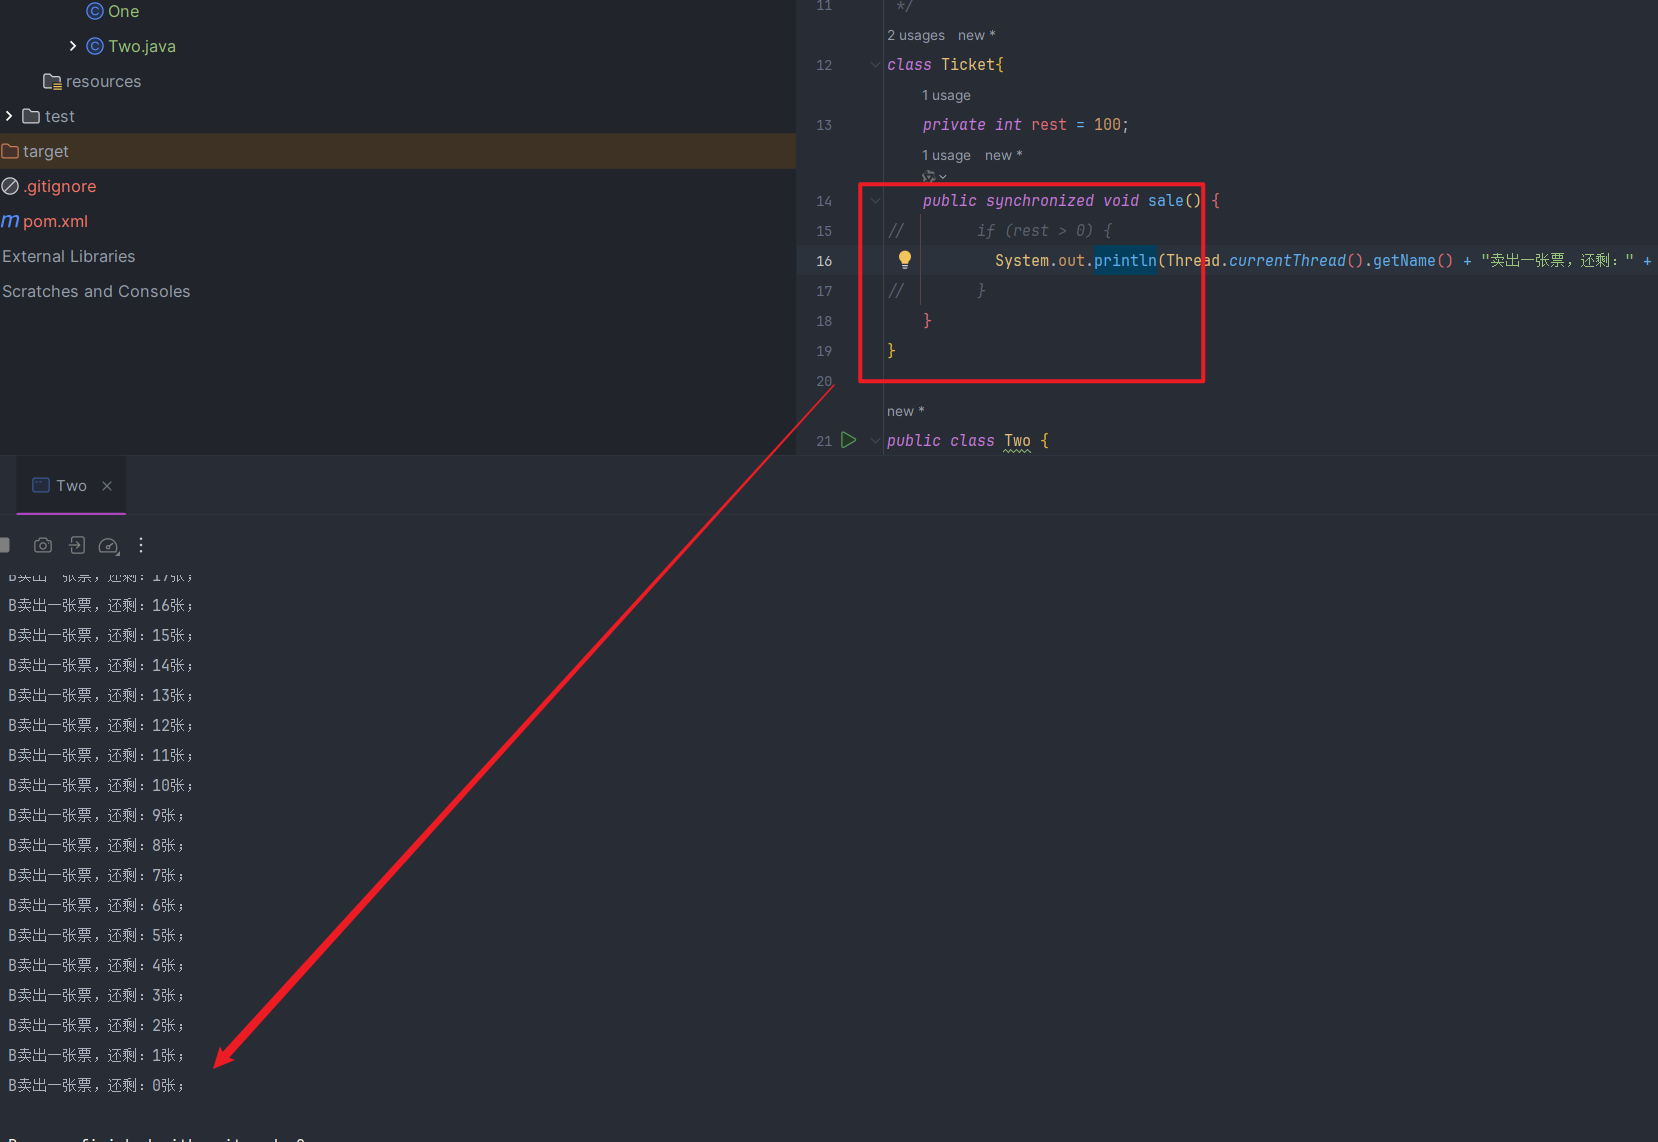The width and height of the screenshot is (1658, 1142).
Task: Click 'Ticket' class name in editor
Action: click(968, 64)
